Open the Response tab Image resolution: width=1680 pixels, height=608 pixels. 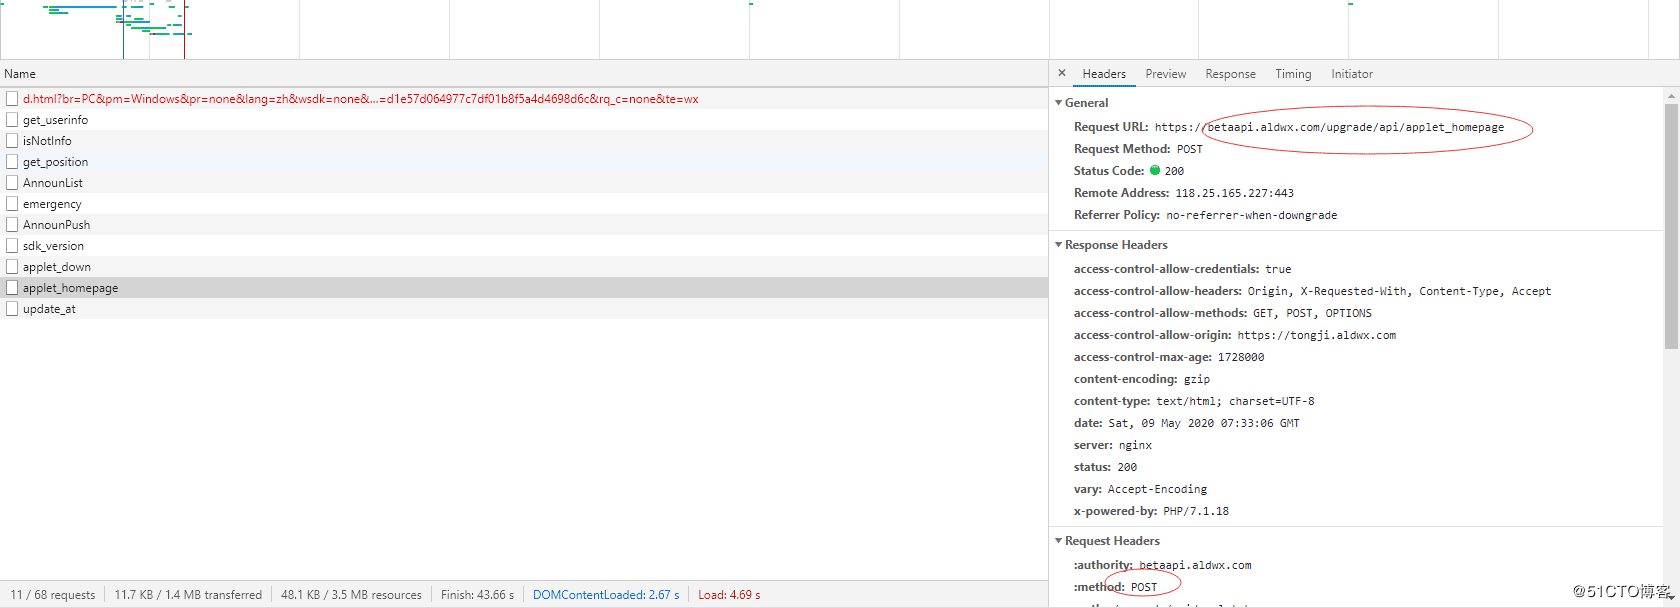coord(1230,74)
